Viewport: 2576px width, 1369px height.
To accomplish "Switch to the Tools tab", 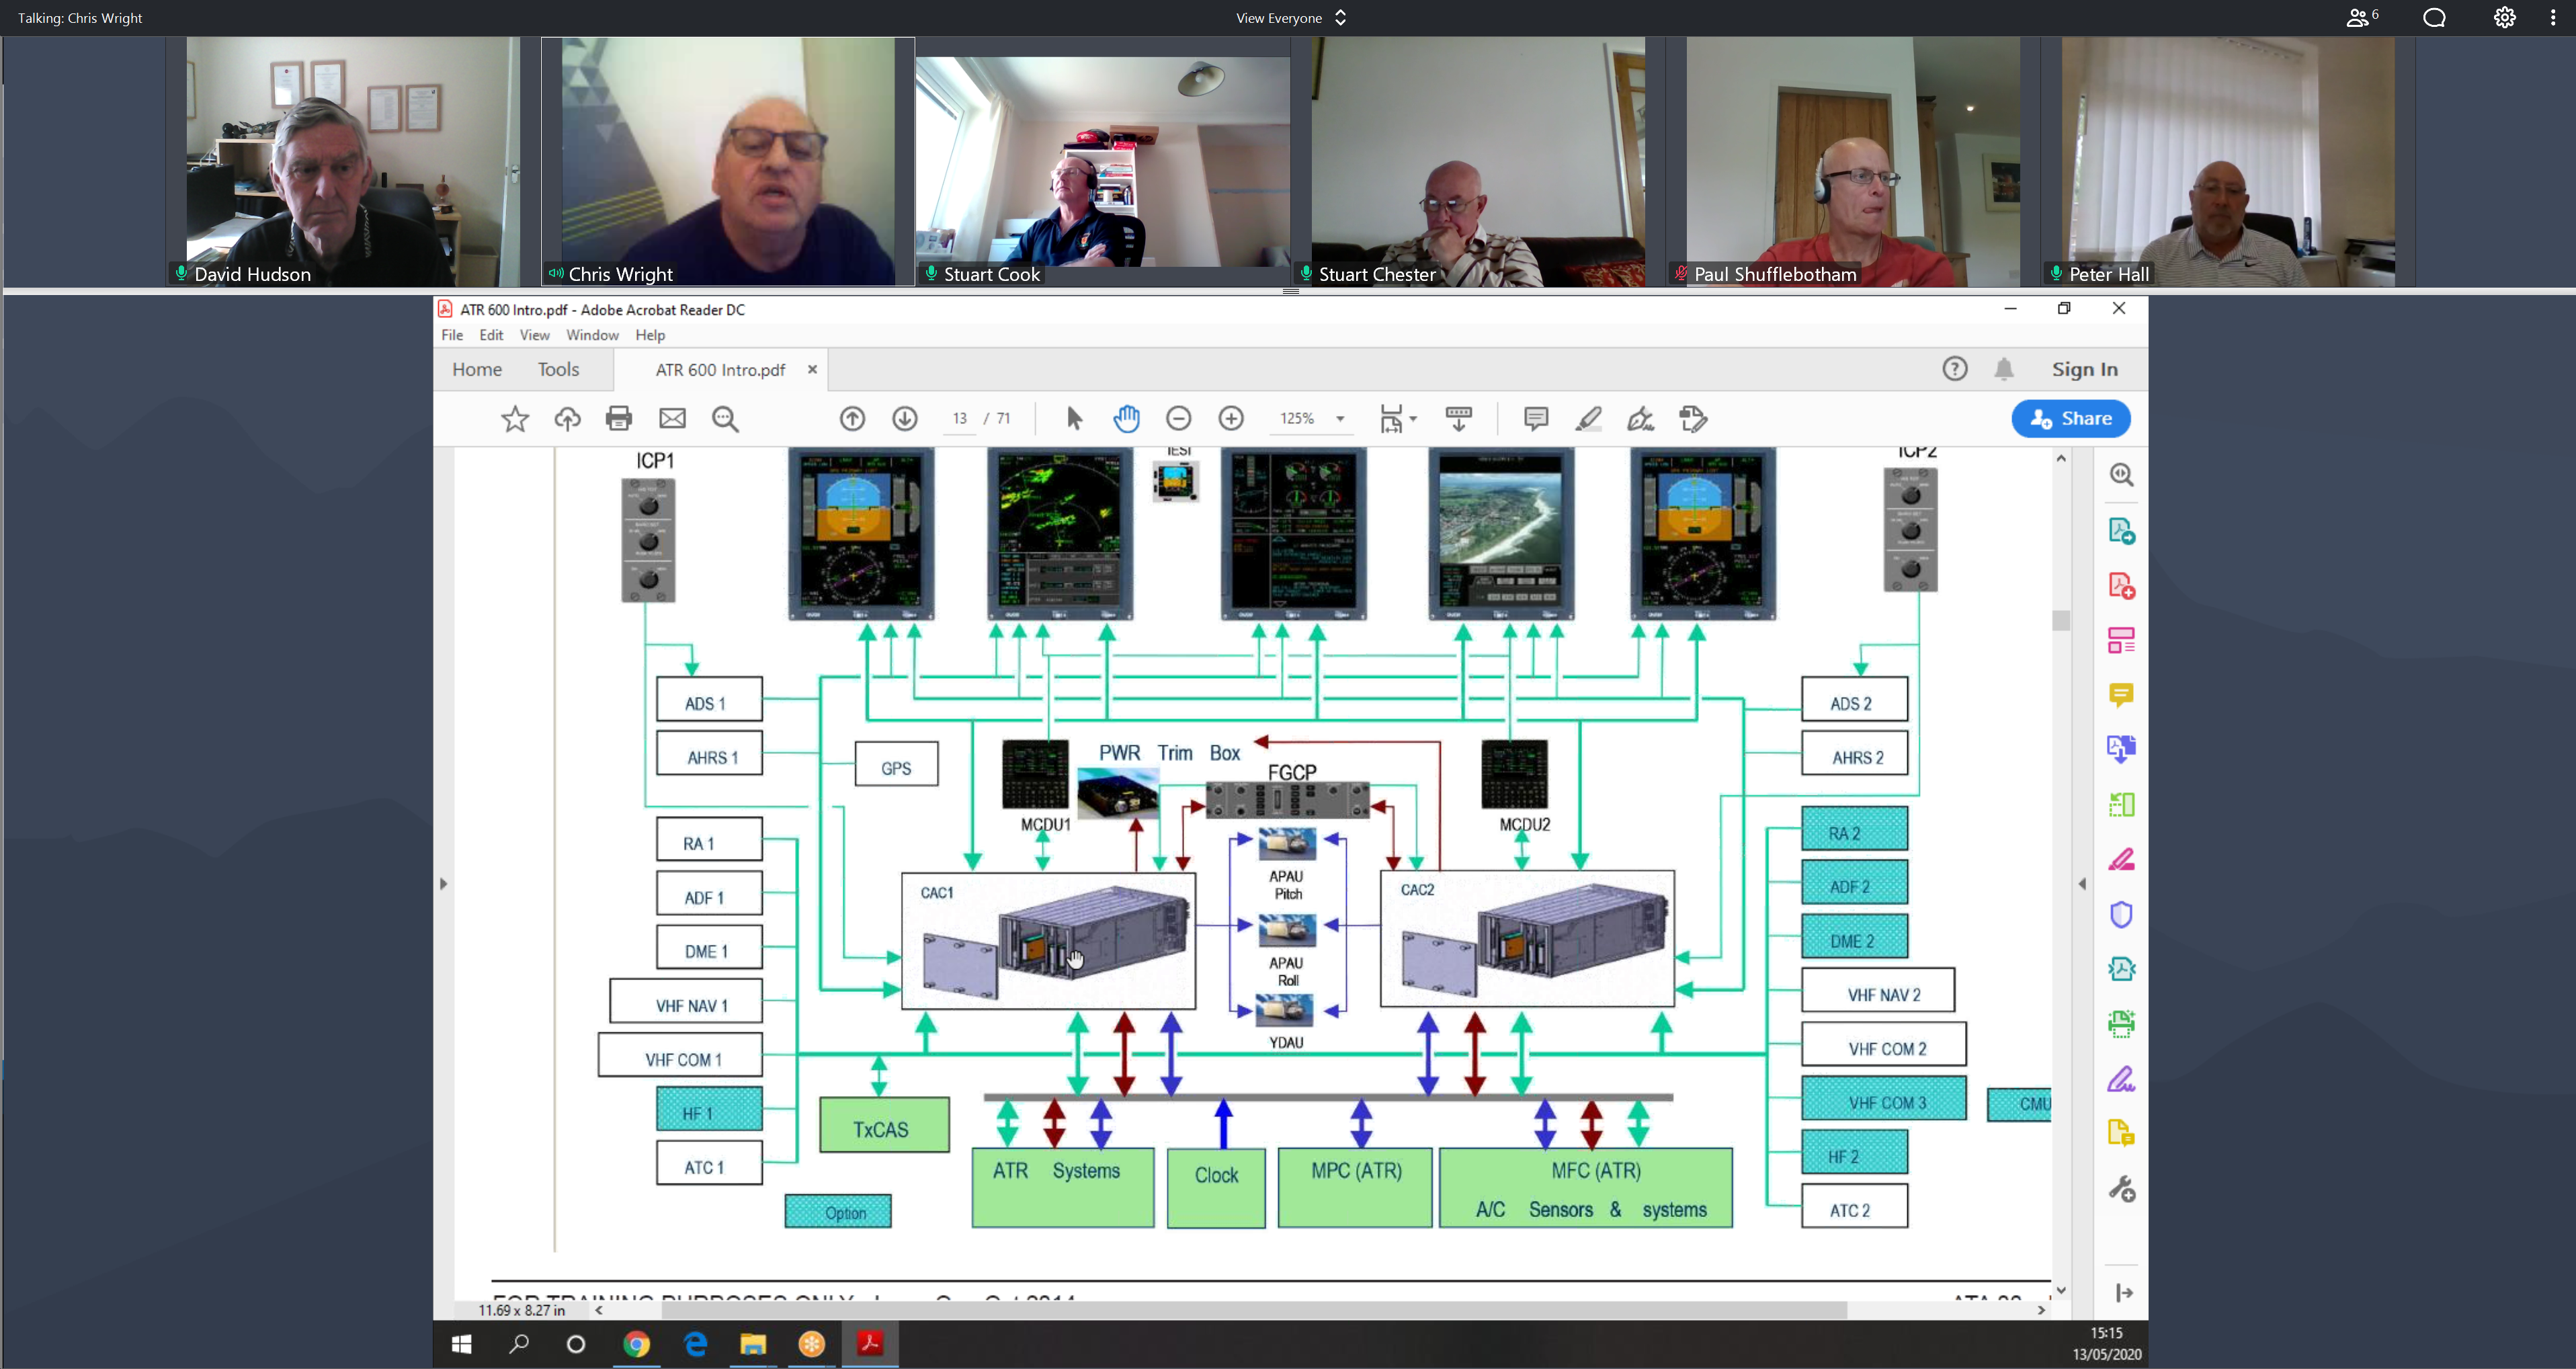I will pyautogui.click(x=558, y=369).
